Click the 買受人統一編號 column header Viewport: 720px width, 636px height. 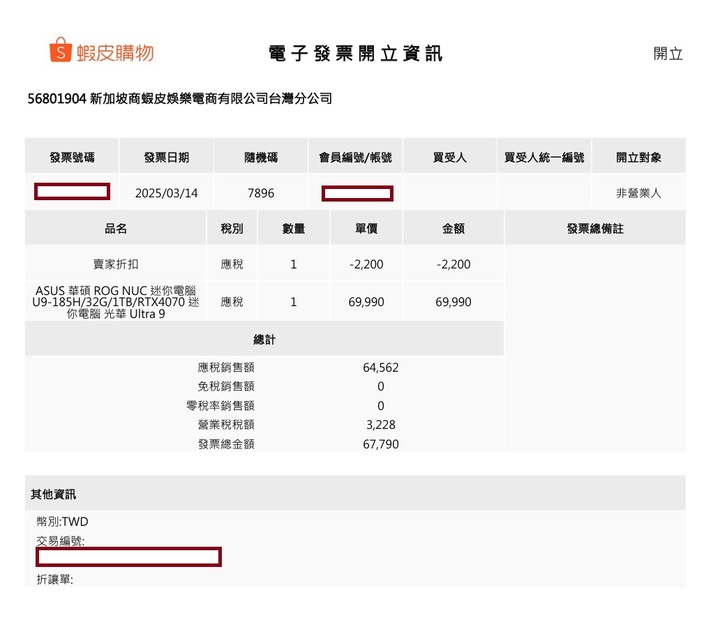tap(544, 158)
